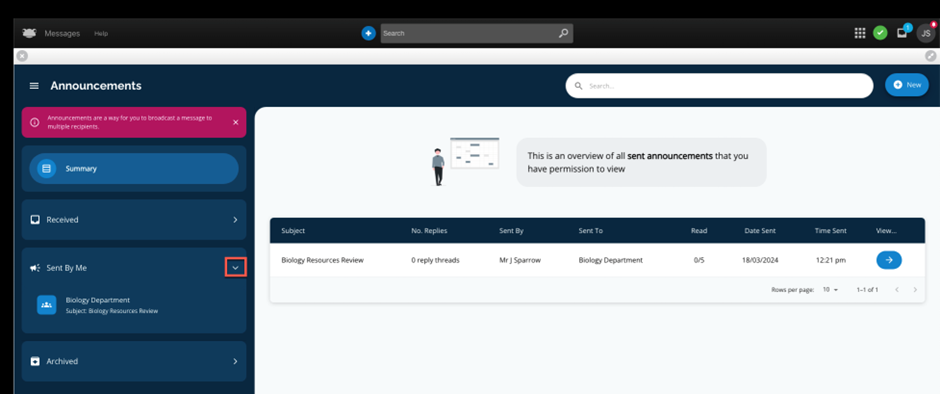Click the 0/5 read count

point(699,260)
